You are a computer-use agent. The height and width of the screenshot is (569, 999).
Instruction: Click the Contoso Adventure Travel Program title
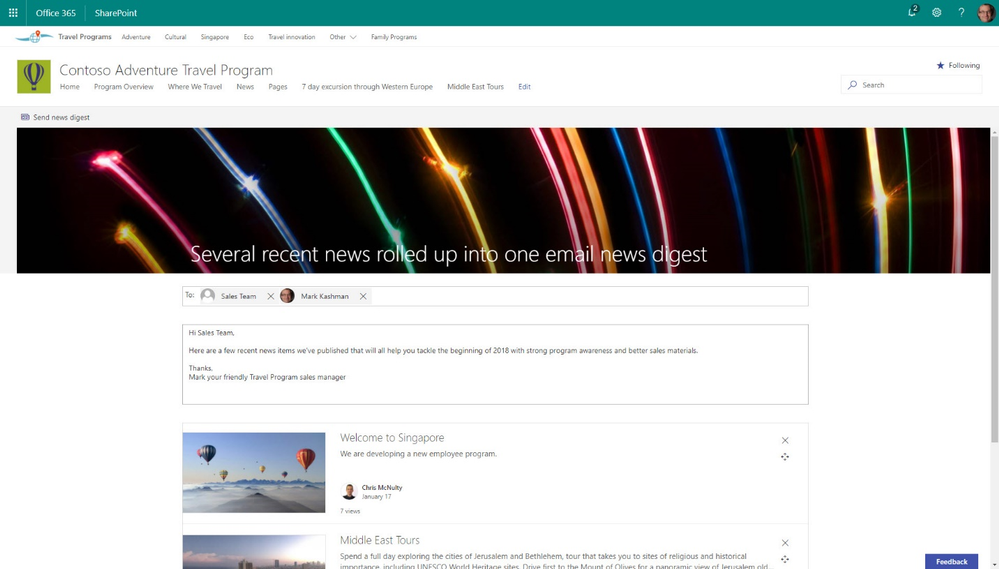[166, 70]
